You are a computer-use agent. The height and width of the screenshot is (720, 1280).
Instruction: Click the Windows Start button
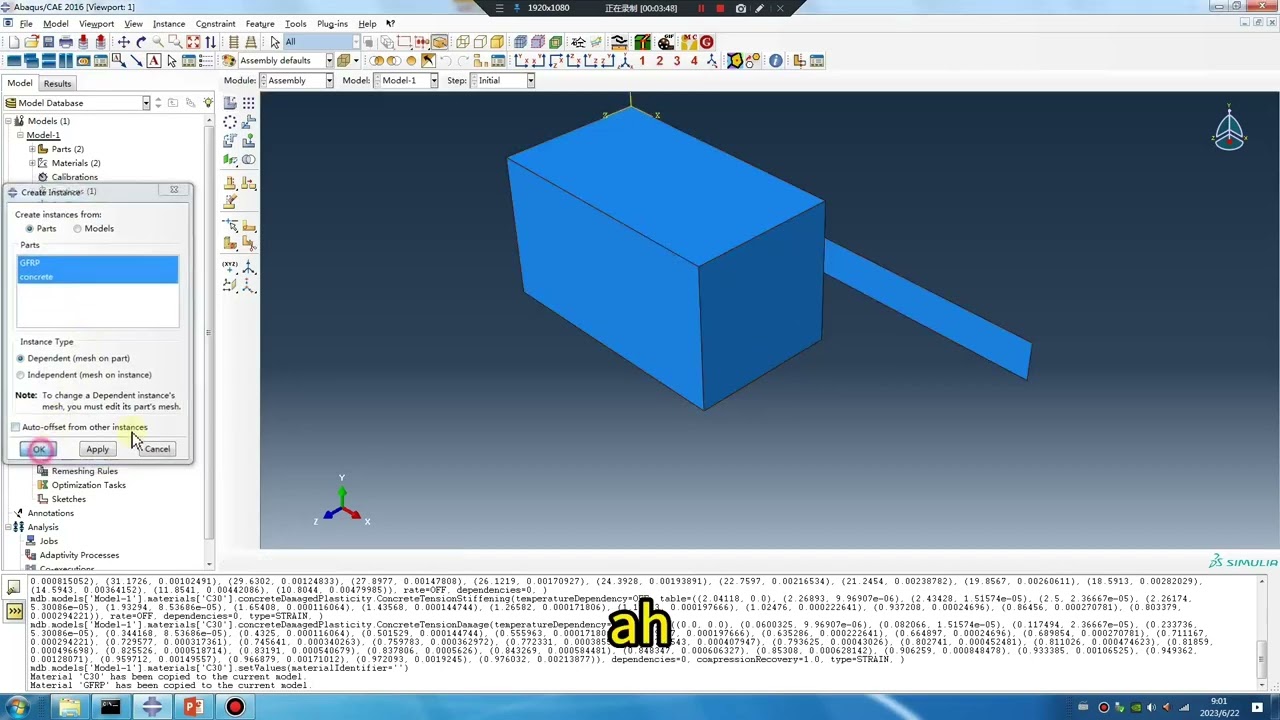click(18, 707)
